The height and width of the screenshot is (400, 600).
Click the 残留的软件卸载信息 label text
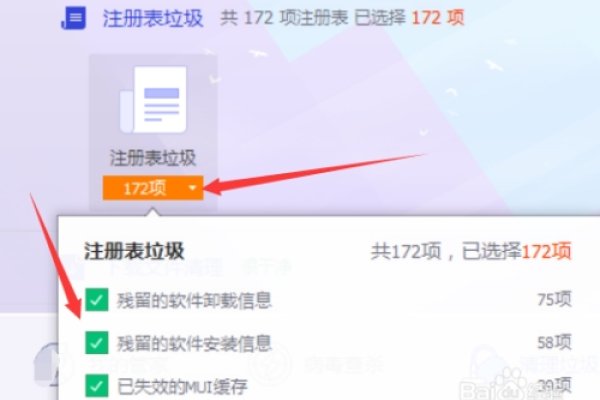(194, 300)
